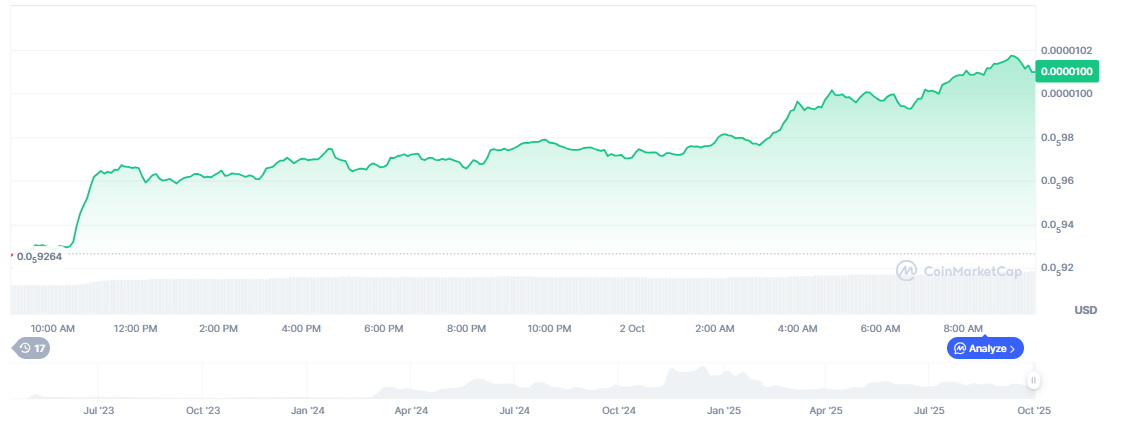Select Jul '25 on the range navigator

930,411
